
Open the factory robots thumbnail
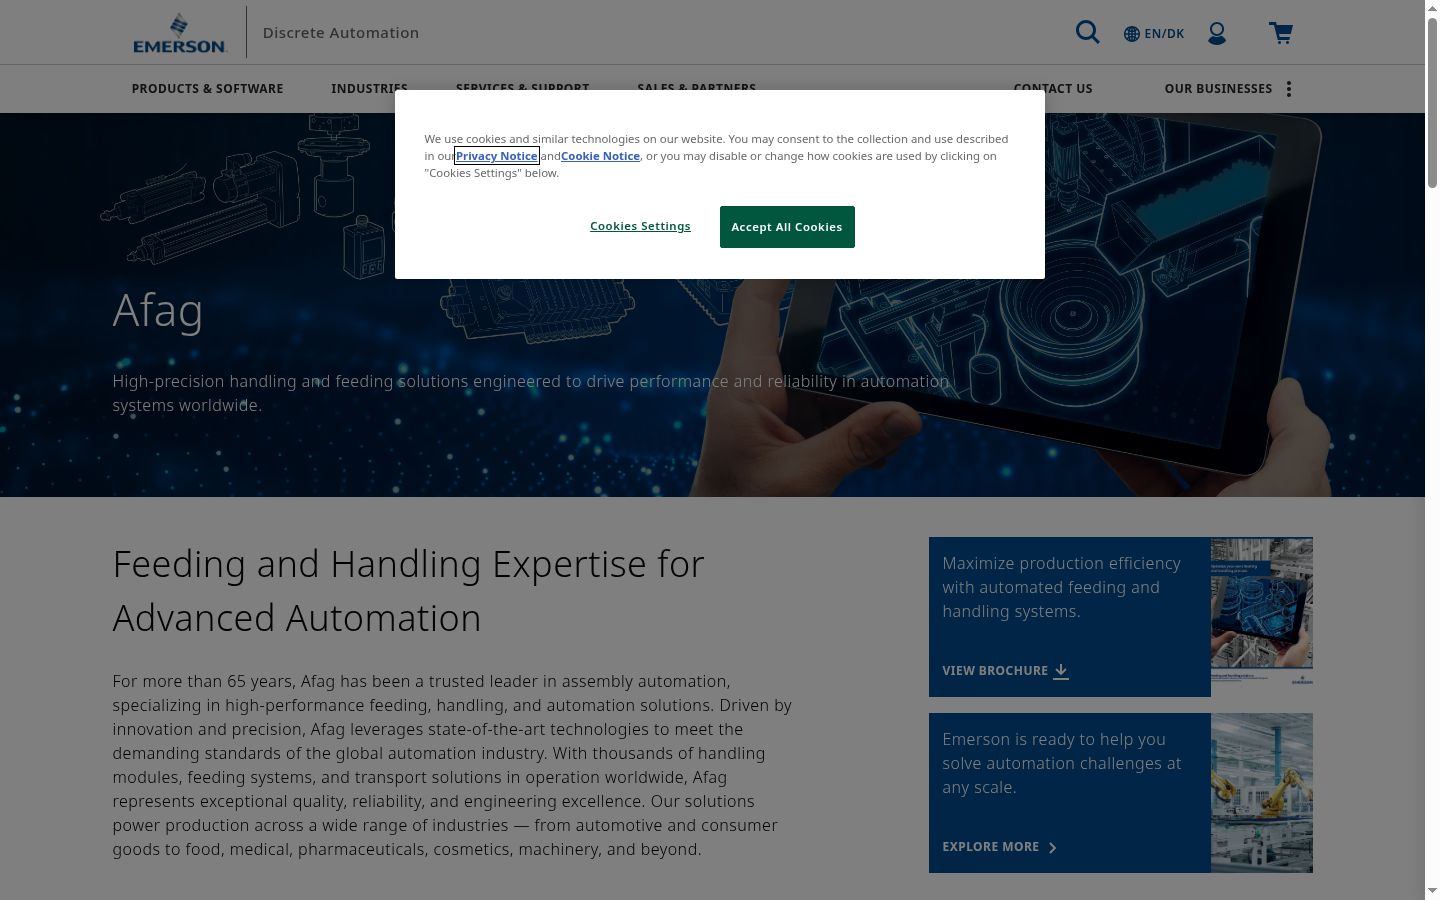(x=1262, y=793)
